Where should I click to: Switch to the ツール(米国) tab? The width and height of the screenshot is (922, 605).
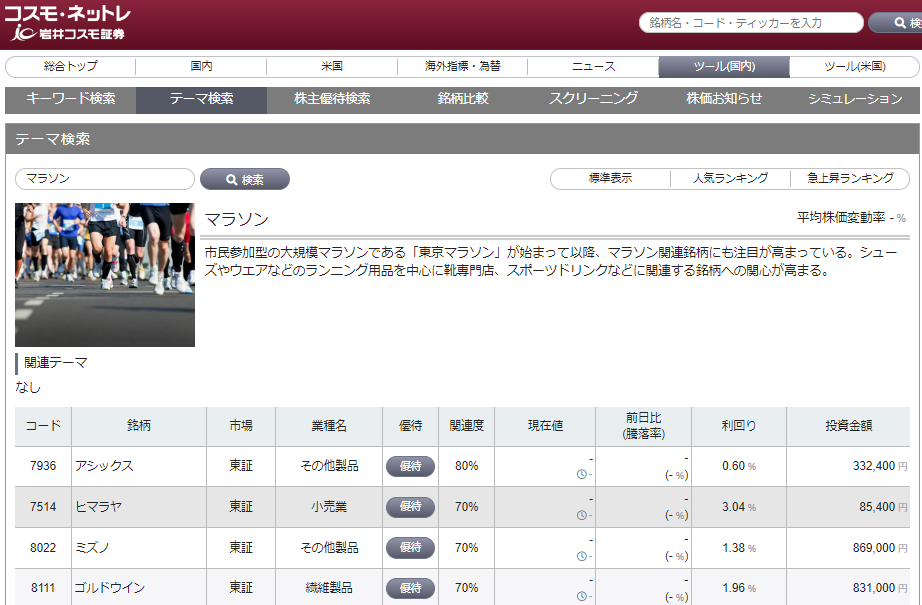click(855, 68)
